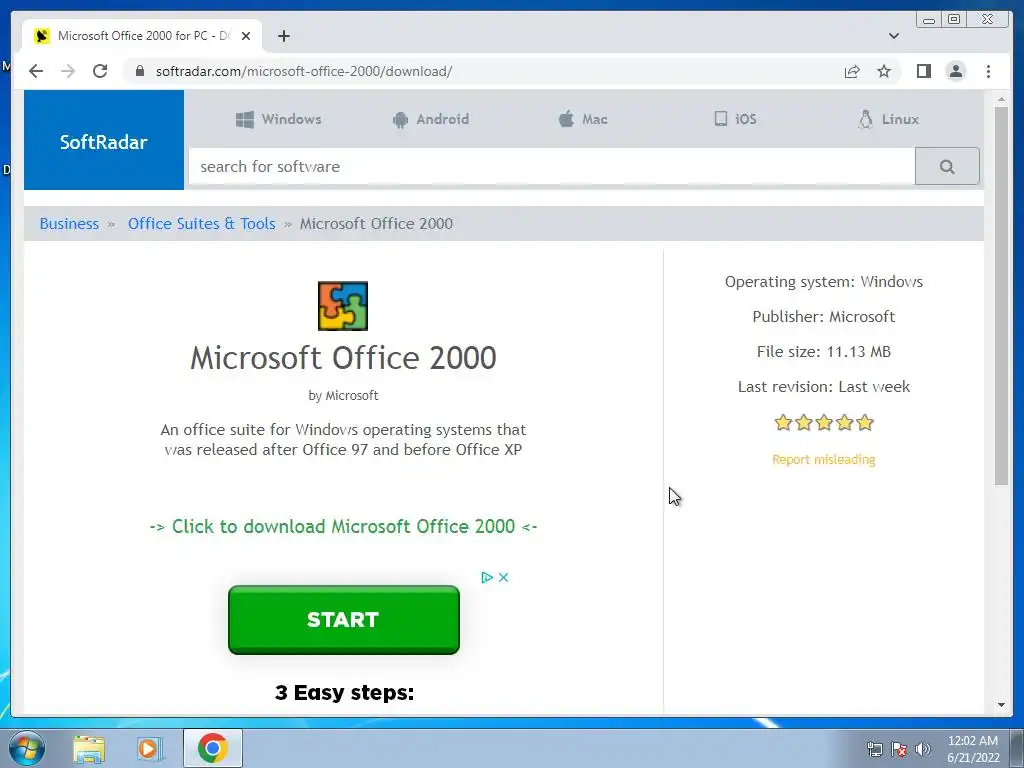This screenshot has width=1024, height=768.
Task: Click the '3 Easy steps:' text
Action: tap(344, 692)
